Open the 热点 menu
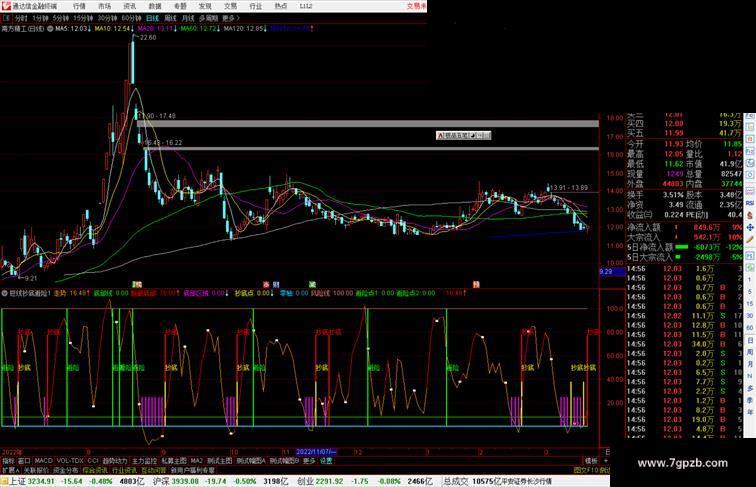 (x=281, y=6)
